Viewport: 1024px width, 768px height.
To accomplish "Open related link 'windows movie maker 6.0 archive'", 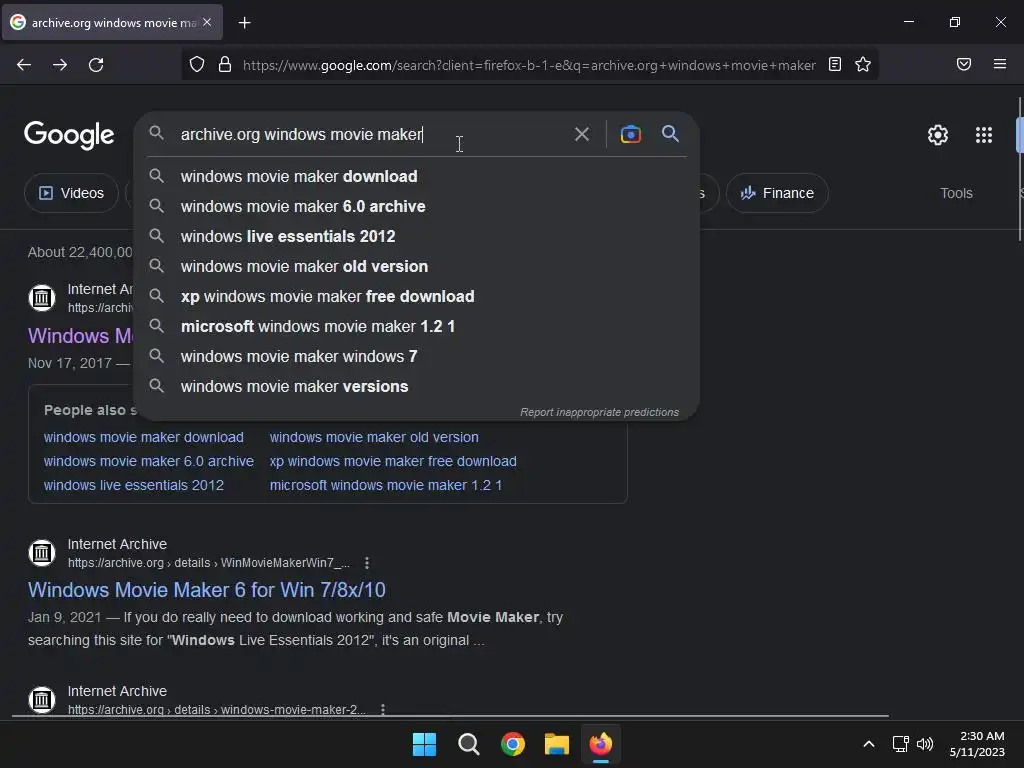I will pos(149,462).
